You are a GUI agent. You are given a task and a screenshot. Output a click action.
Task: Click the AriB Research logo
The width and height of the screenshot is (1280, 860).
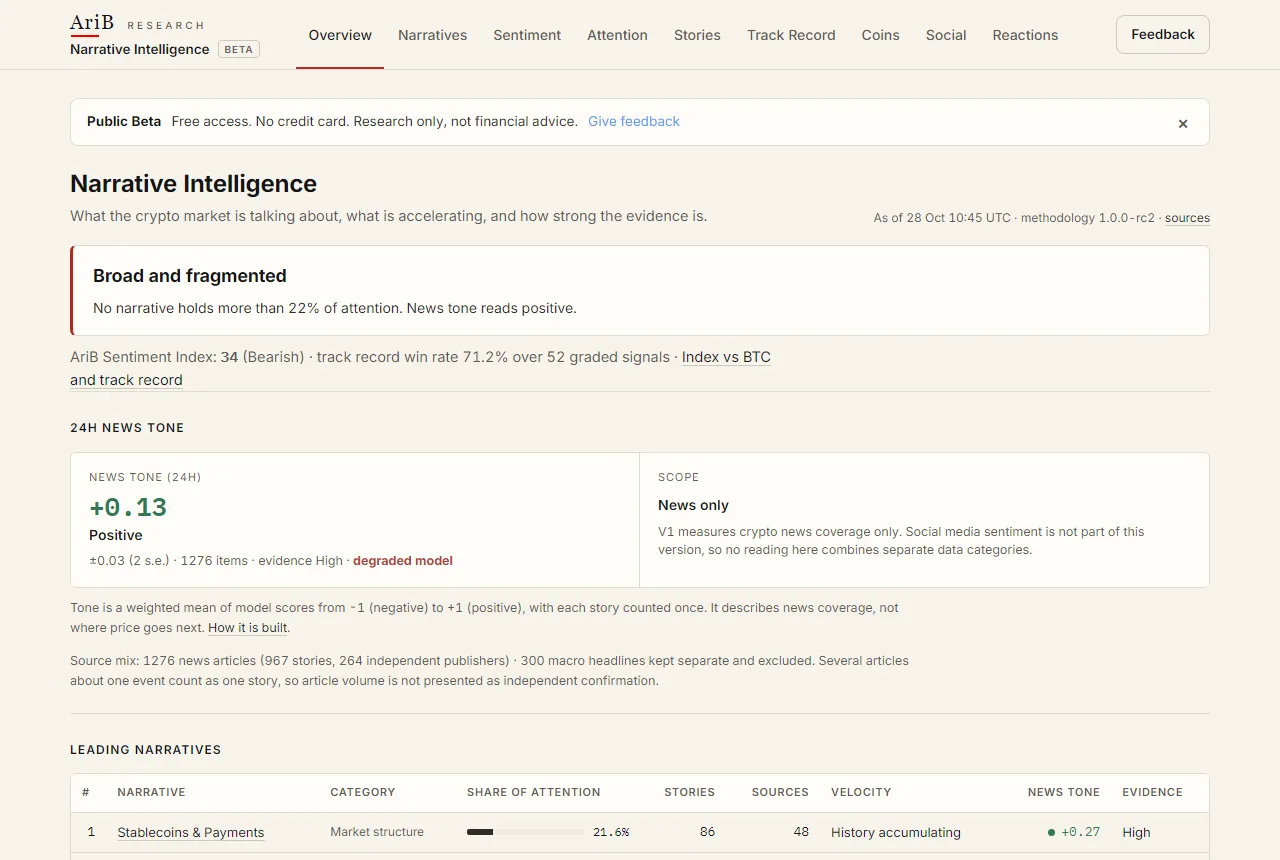click(137, 25)
